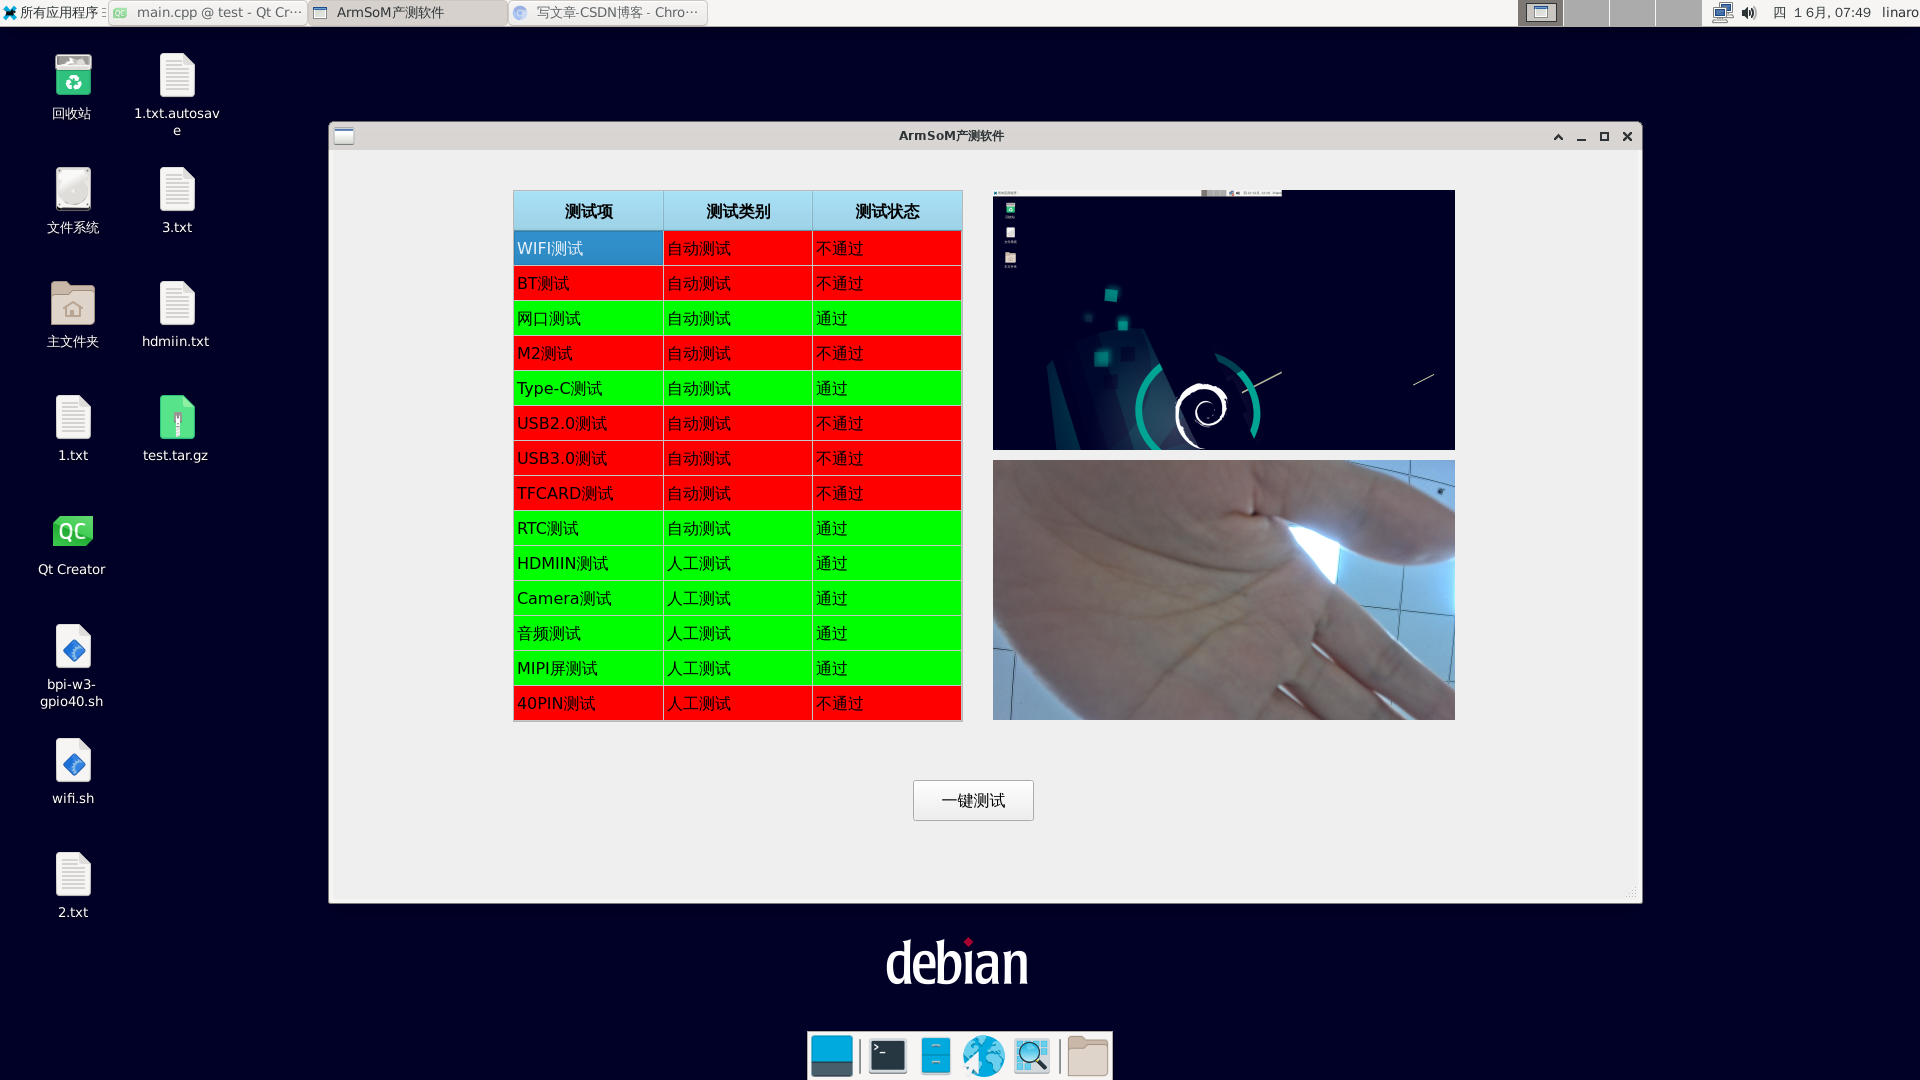This screenshot has height=1080, width=1920.
Task: Click the HDMI input preview thumbnail
Action: (x=1223, y=320)
